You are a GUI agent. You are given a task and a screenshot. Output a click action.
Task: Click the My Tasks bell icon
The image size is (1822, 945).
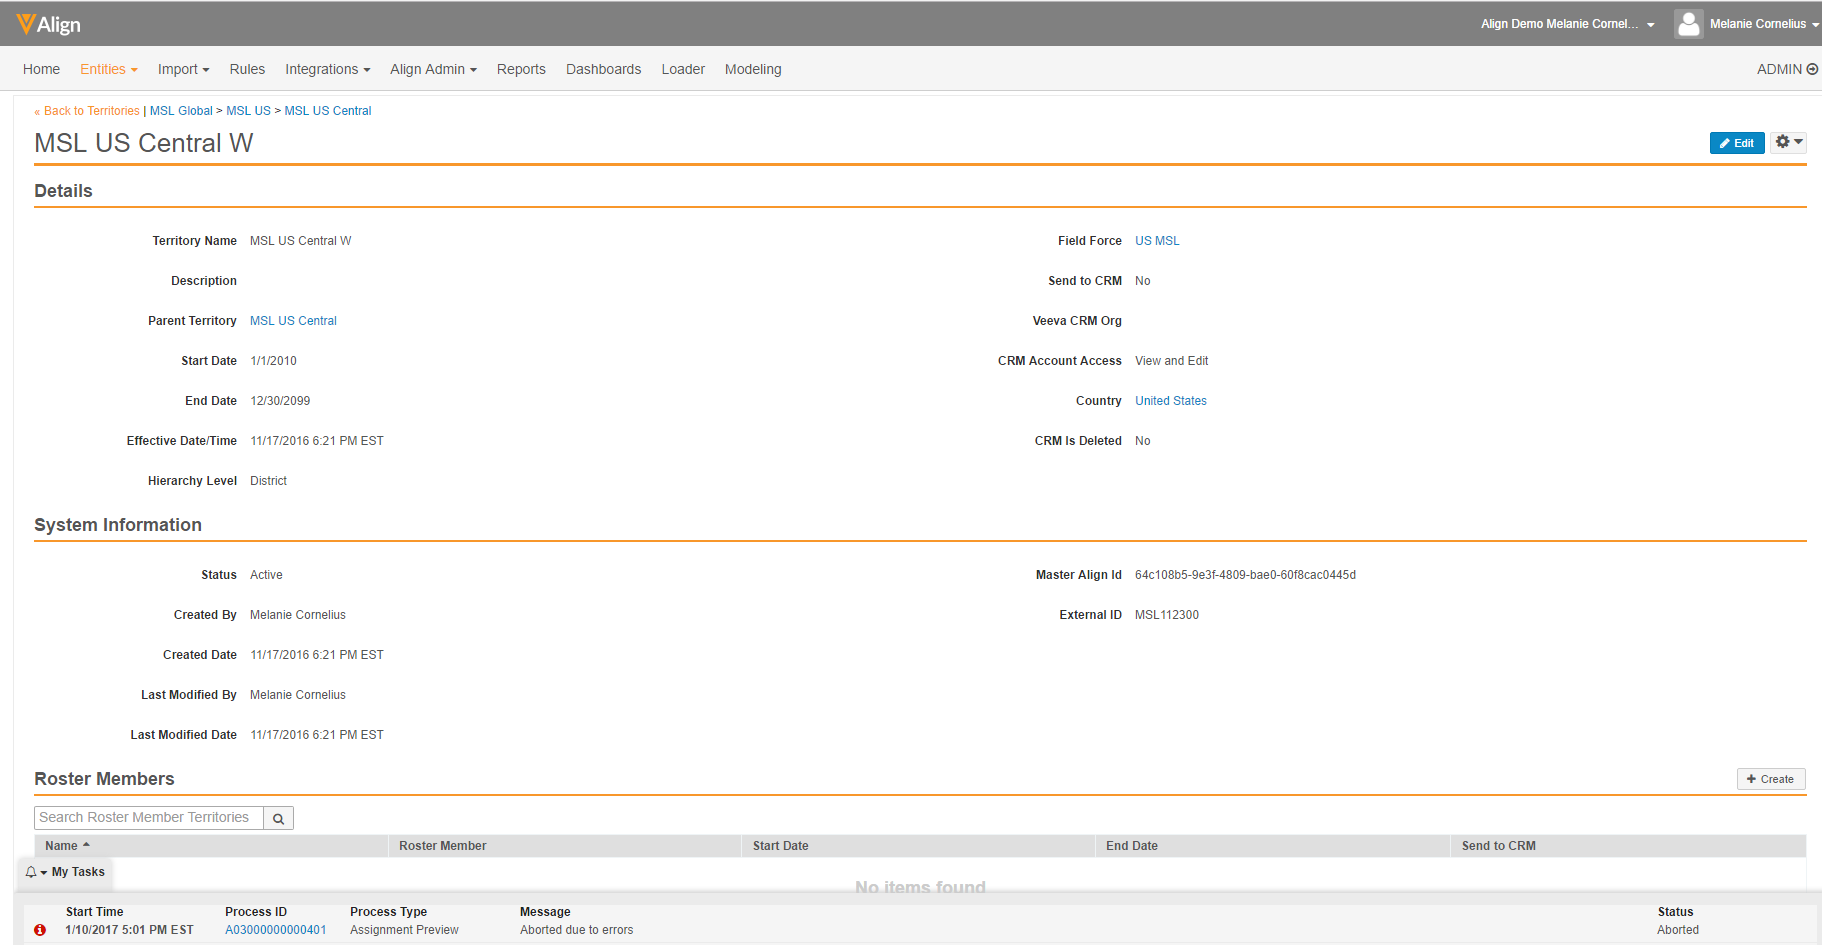point(32,872)
